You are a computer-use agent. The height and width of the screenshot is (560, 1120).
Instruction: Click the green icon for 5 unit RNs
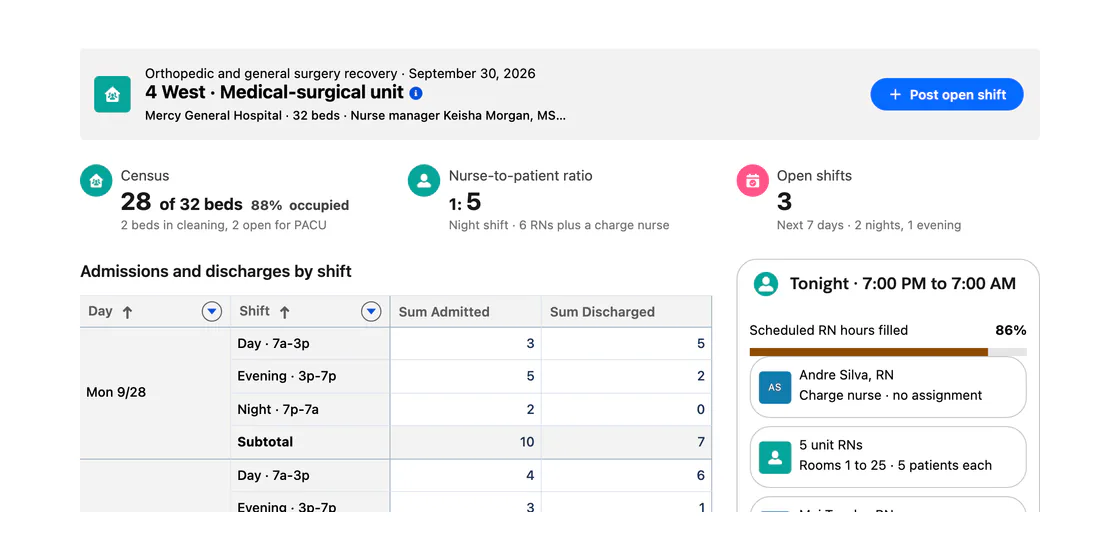pyautogui.click(x=775, y=457)
